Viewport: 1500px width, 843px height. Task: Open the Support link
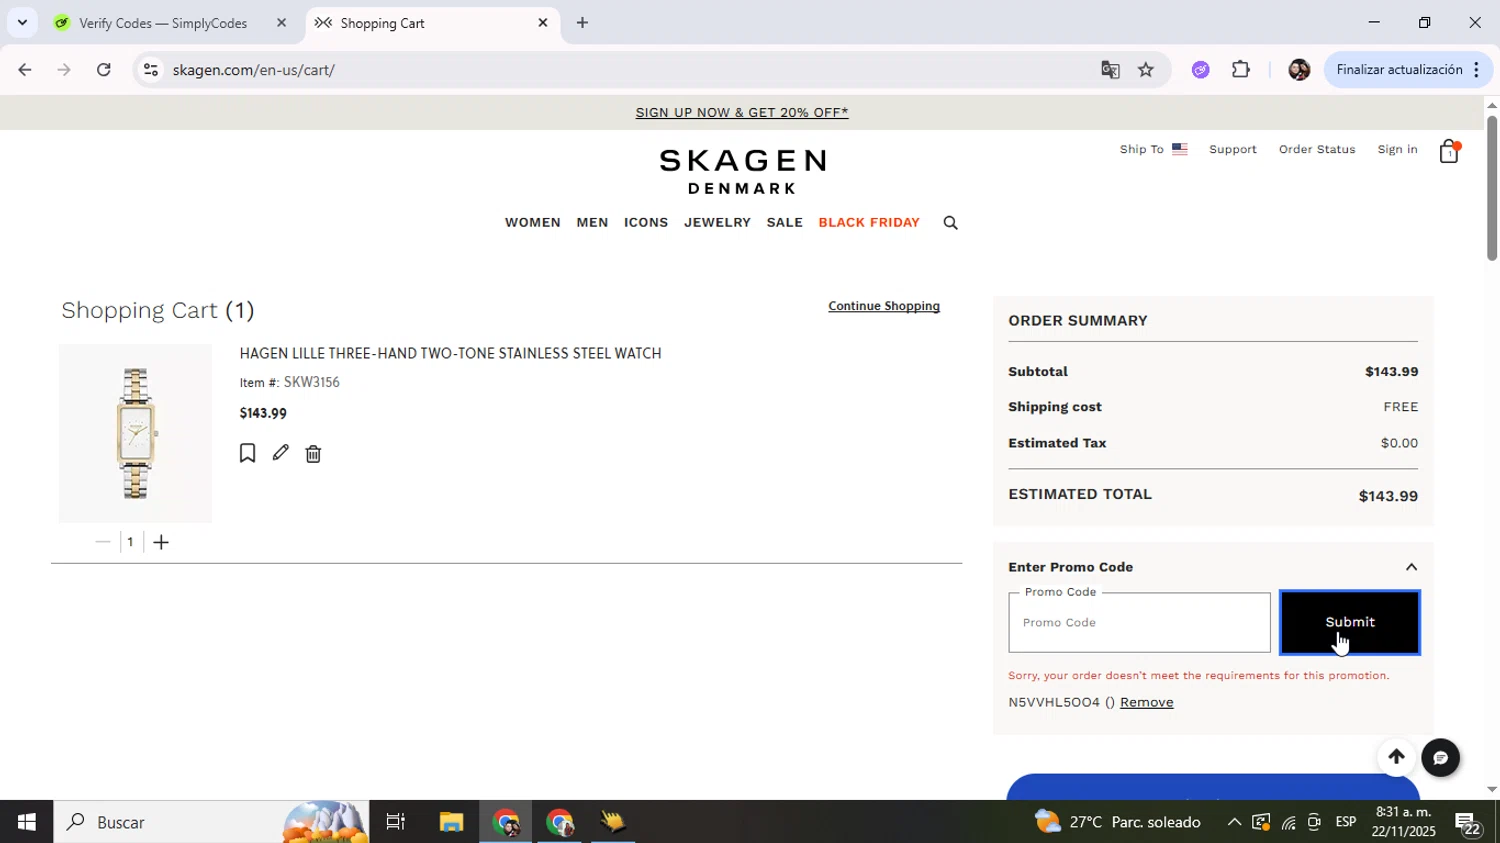point(1232,149)
